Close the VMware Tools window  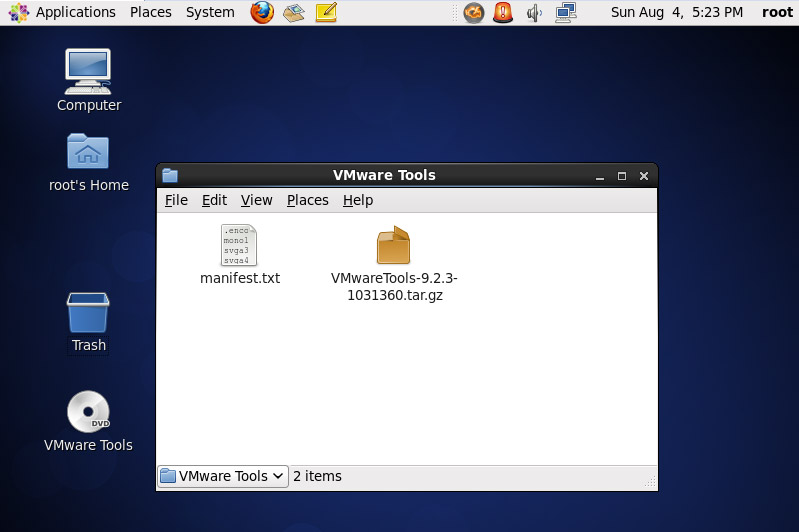tap(644, 176)
